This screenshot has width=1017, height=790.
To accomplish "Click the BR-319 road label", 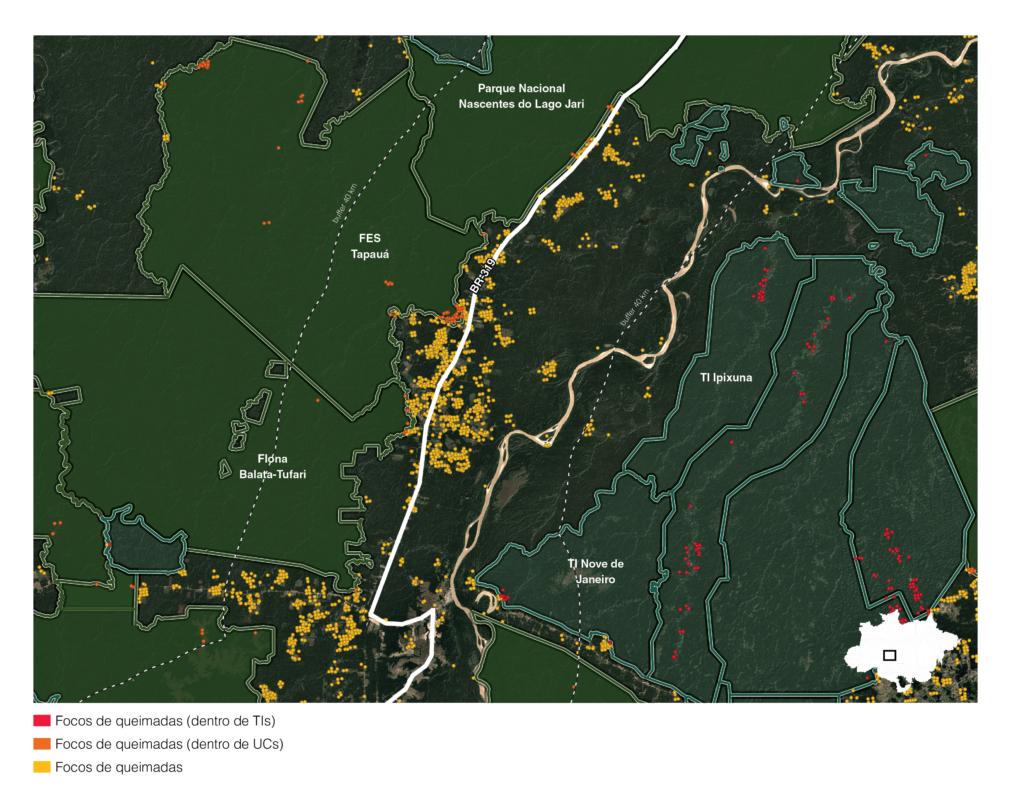I will pyautogui.click(x=482, y=276).
